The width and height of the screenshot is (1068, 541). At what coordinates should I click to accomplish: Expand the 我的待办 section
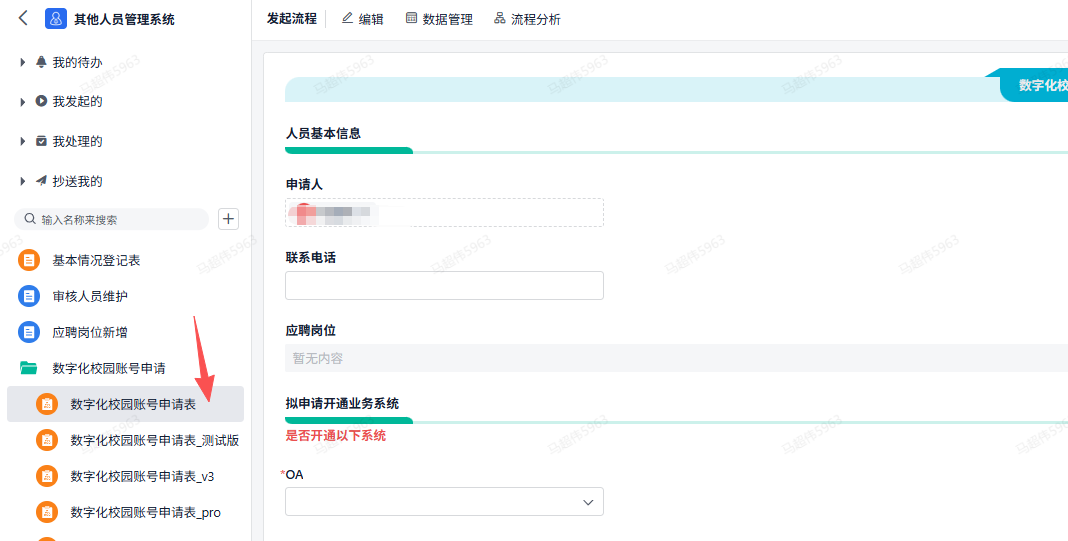pyautogui.click(x=23, y=63)
